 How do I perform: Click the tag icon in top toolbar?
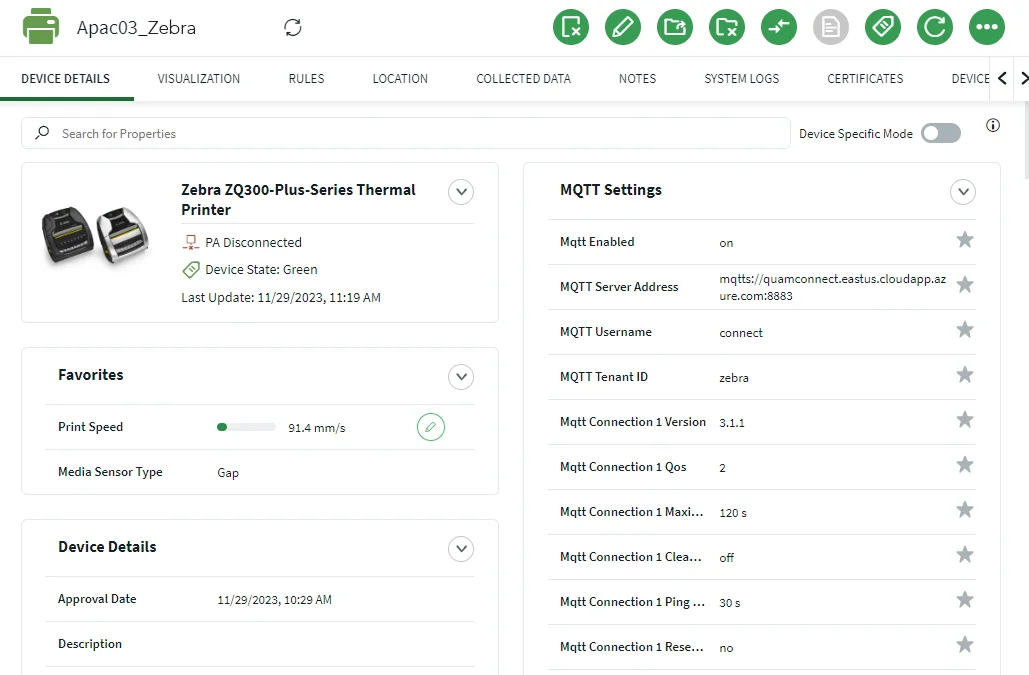[883, 27]
